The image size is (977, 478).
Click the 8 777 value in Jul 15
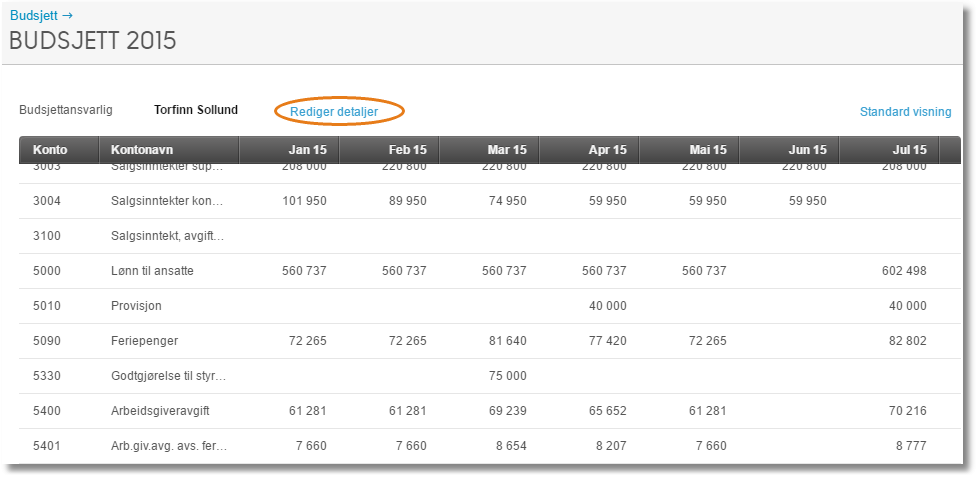pos(911,446)
